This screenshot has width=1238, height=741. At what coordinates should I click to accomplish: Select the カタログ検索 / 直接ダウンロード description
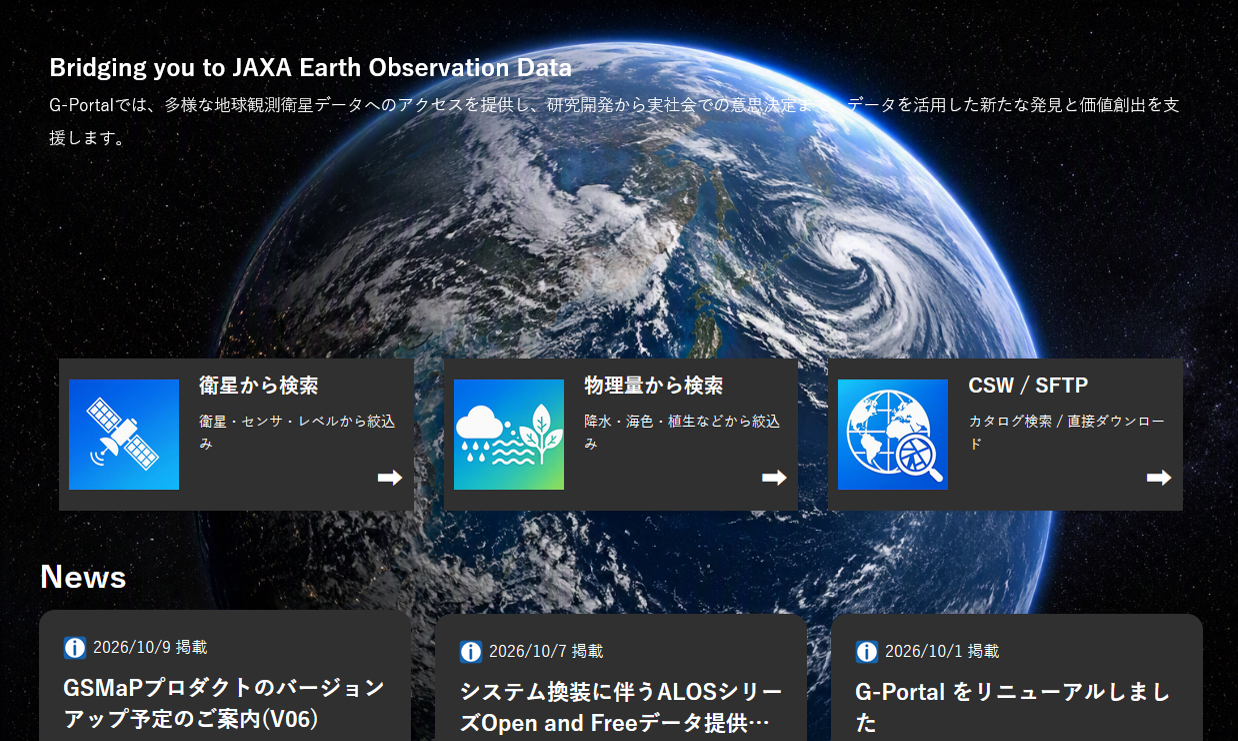click(1066, 432)
